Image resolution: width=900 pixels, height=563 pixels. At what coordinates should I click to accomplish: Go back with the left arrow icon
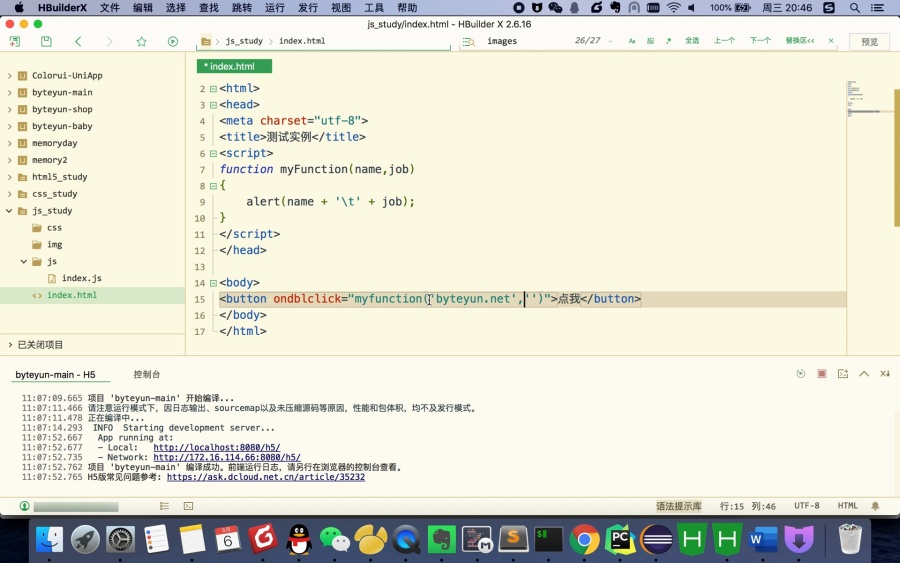pyautogui.click(x=78, y=41)
